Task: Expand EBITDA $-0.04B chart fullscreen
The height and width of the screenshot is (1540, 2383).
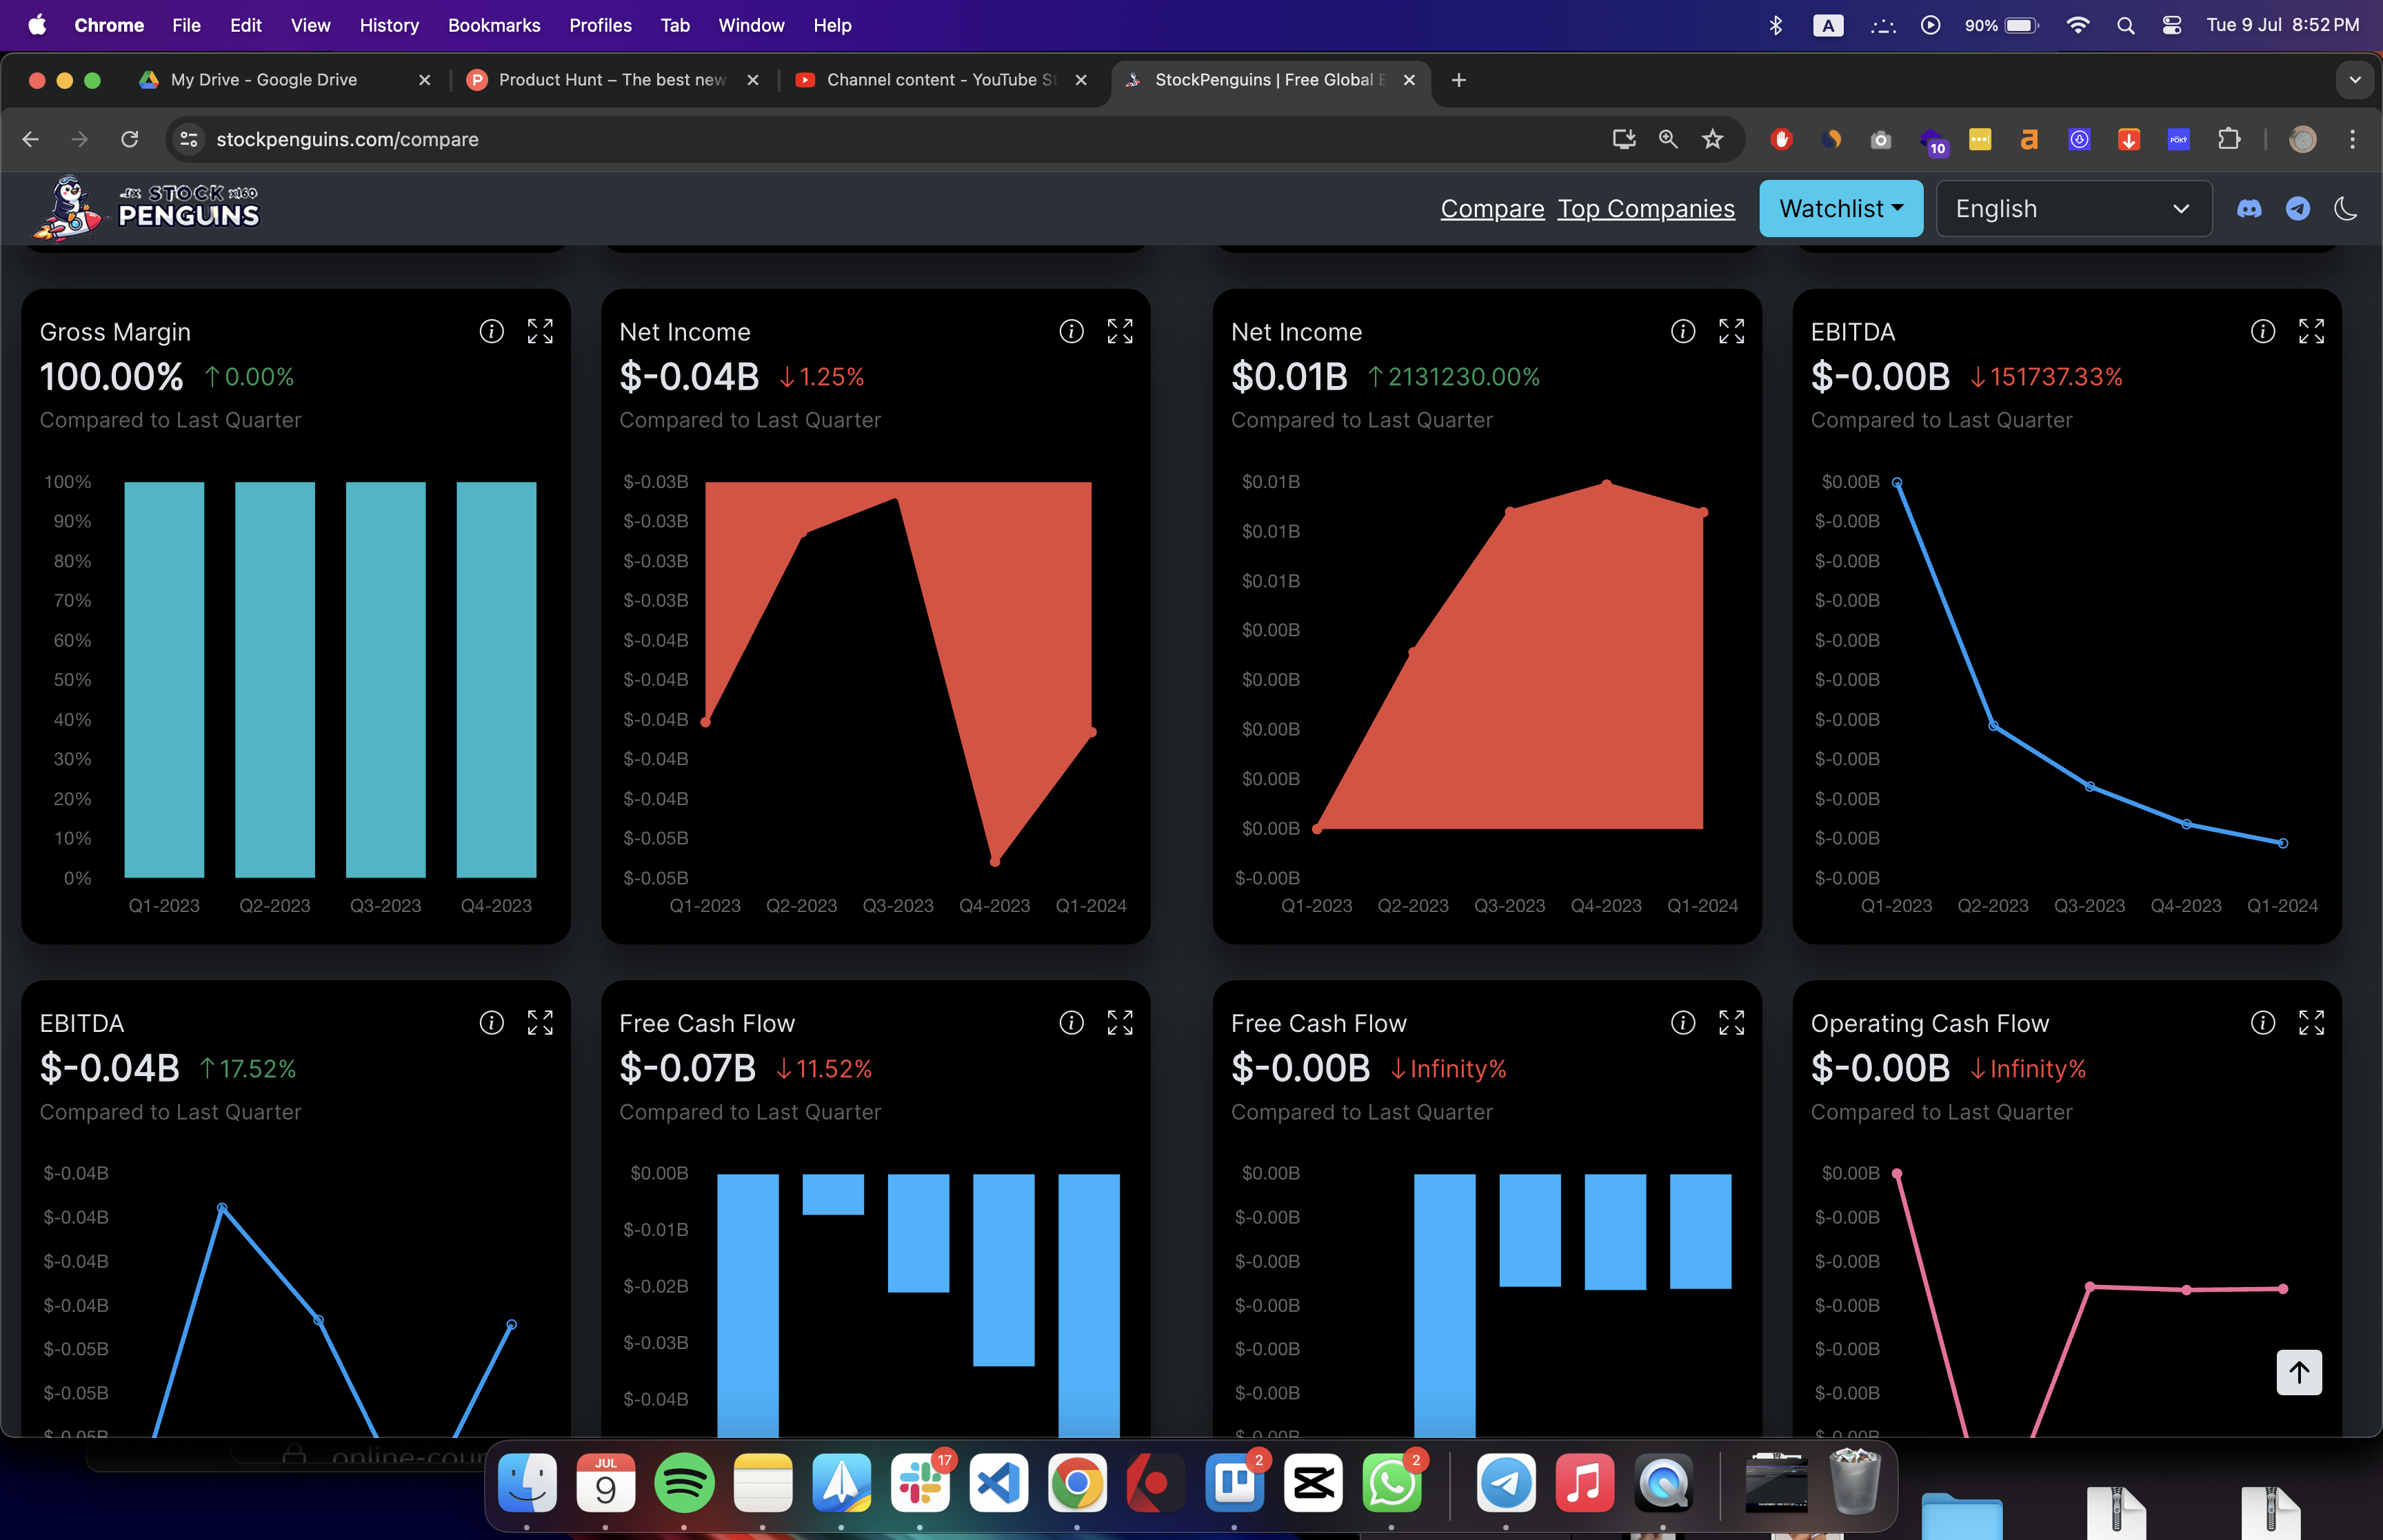Action: 540,1022
